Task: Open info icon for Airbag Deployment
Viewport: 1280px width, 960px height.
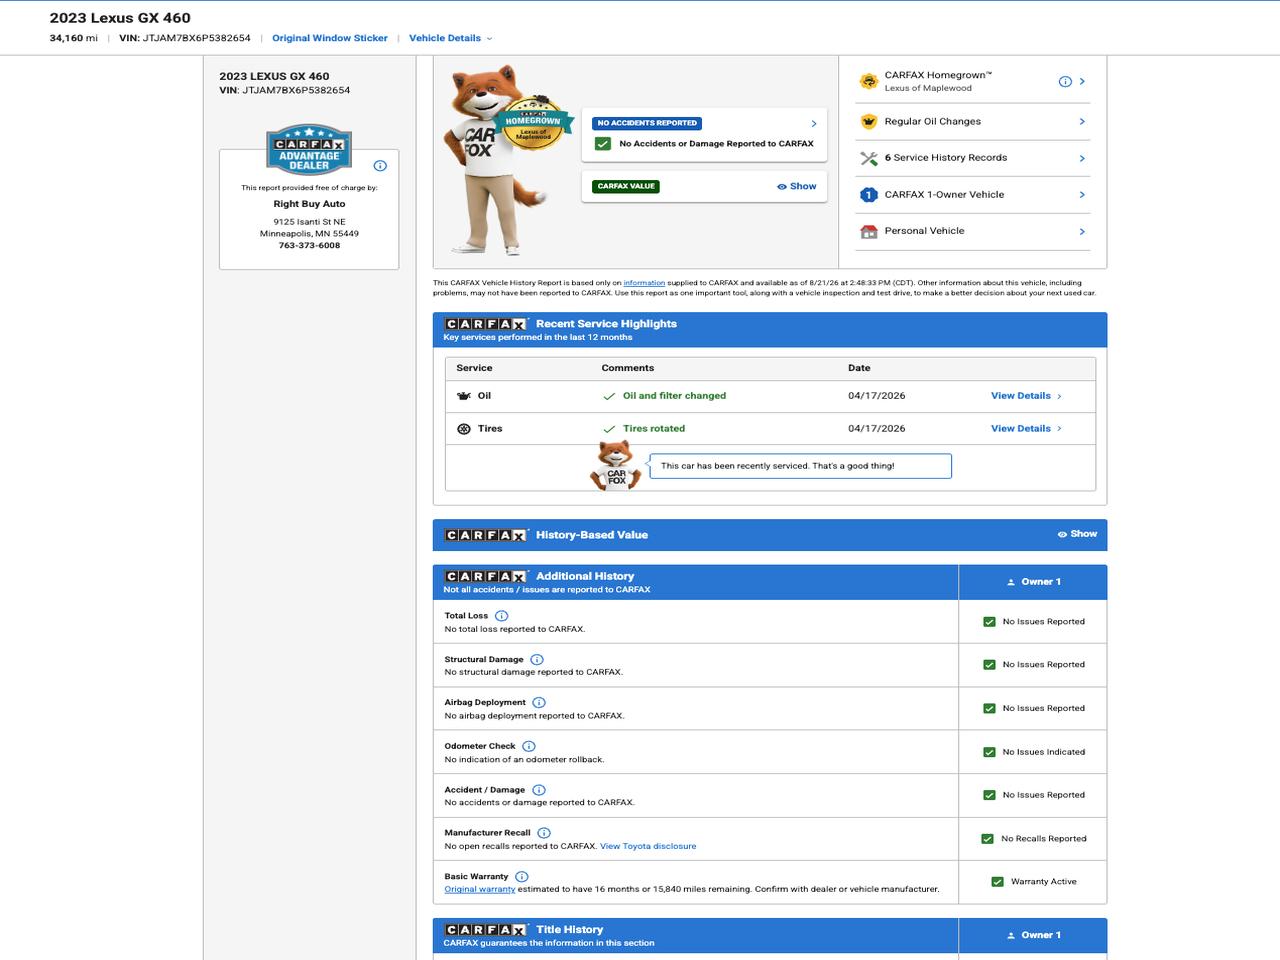Action: (539, 703)
